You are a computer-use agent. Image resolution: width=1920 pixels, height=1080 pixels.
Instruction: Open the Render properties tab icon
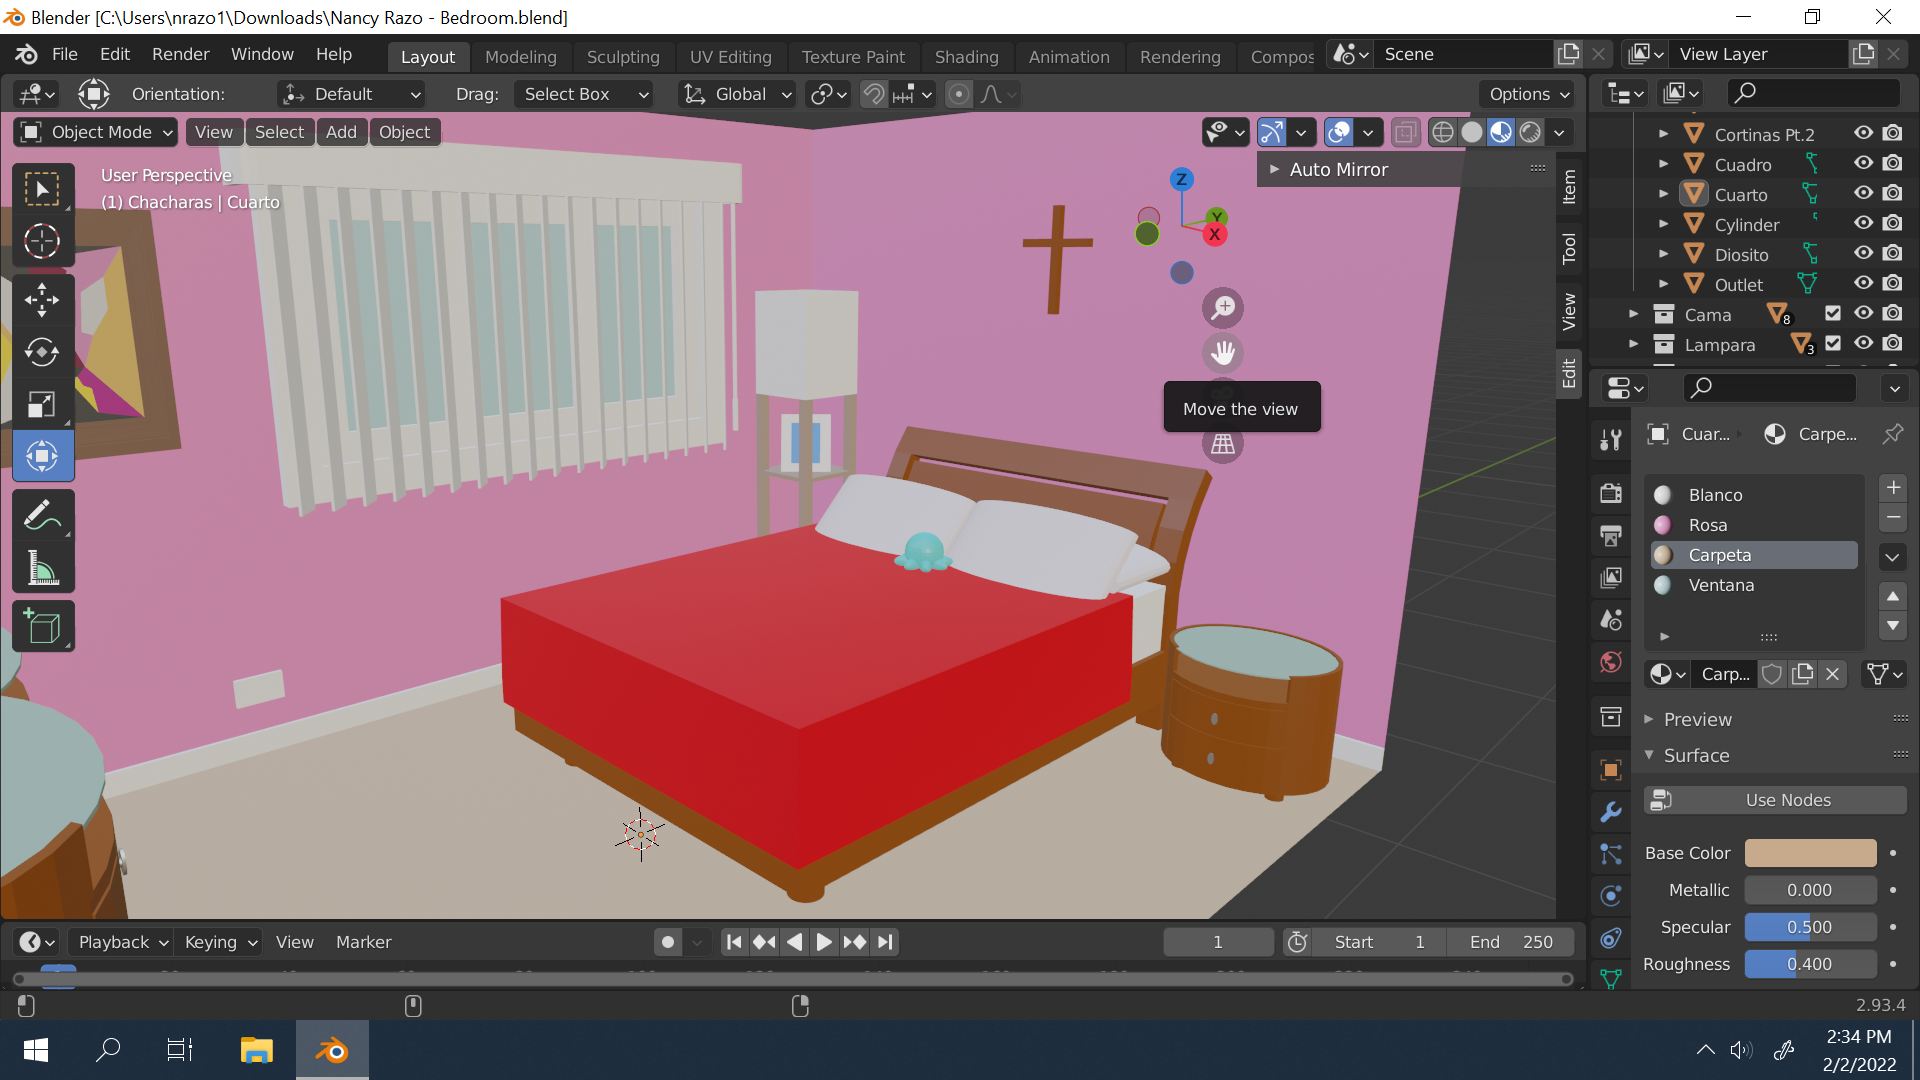click(1610, 493)
